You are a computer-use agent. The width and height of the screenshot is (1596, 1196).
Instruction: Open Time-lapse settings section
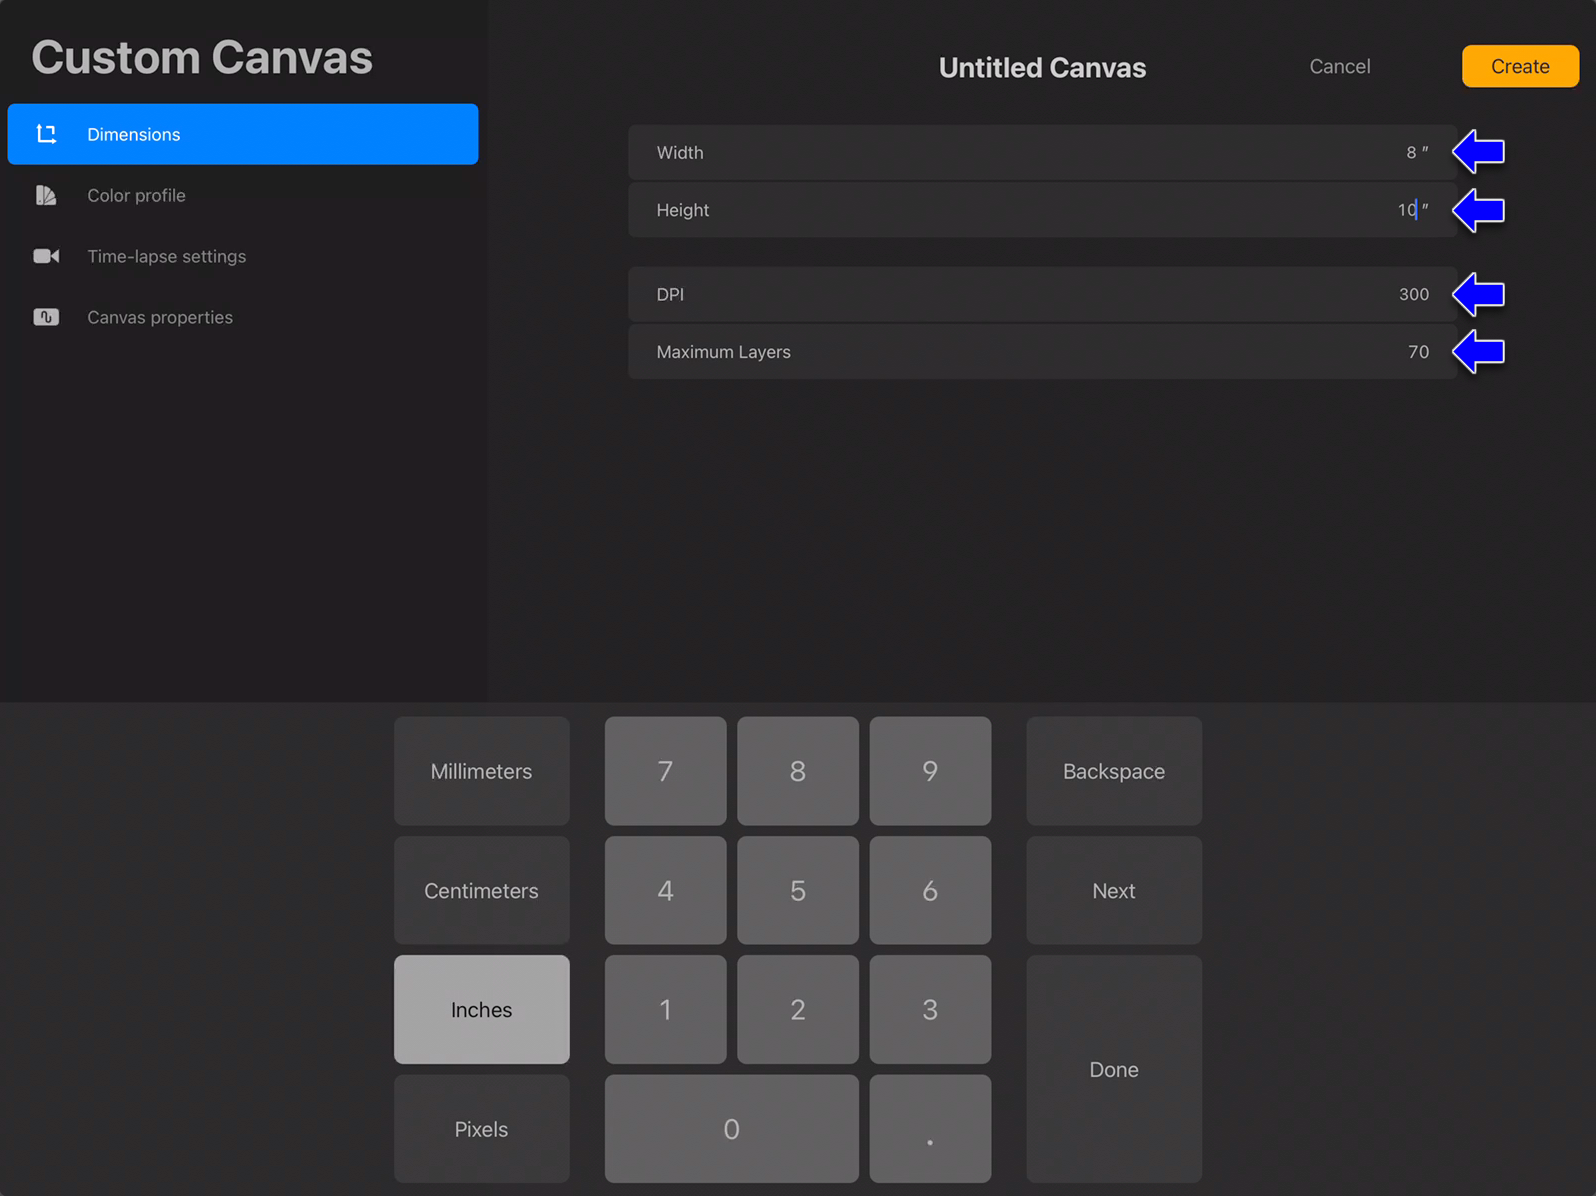pyautogui.click(x=243, y=256)
